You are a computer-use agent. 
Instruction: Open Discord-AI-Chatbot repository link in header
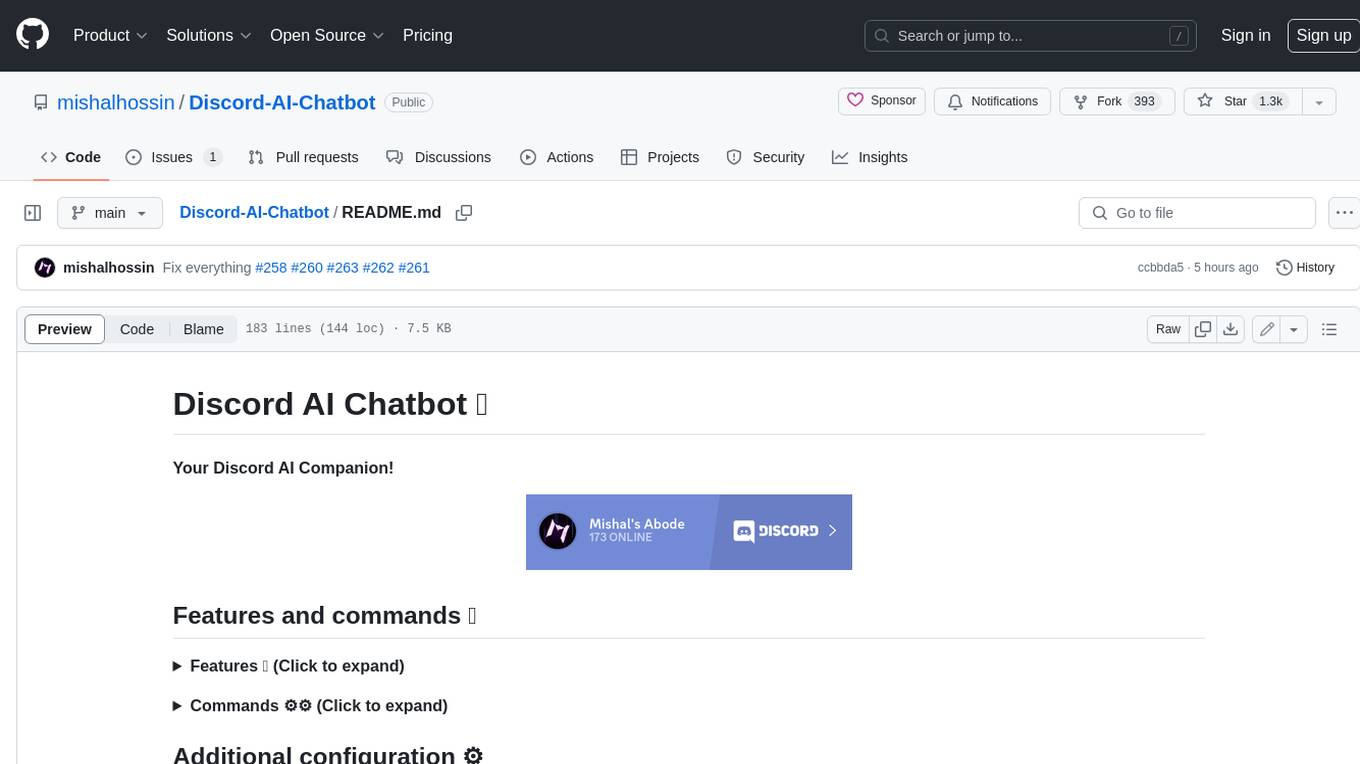(282, 102)
